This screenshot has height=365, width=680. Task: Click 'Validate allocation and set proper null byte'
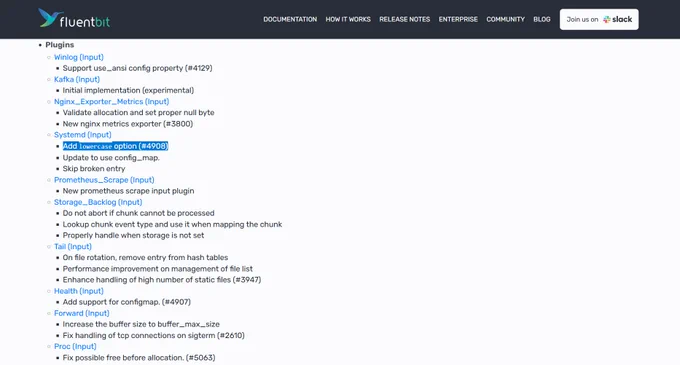coord(138,113)
